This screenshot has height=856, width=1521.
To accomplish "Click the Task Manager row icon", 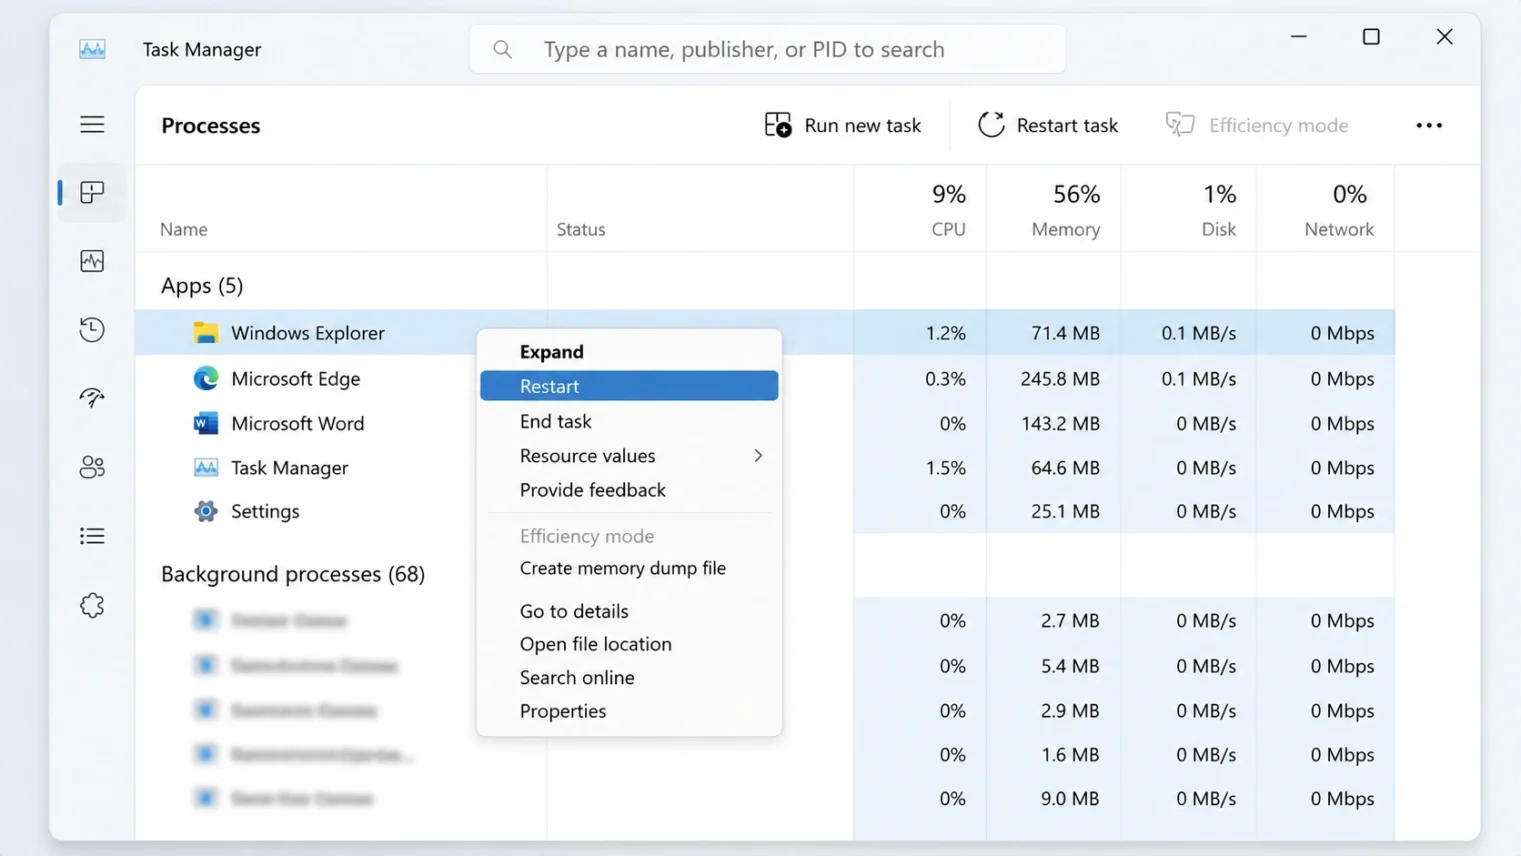I will tap(206, 467).
